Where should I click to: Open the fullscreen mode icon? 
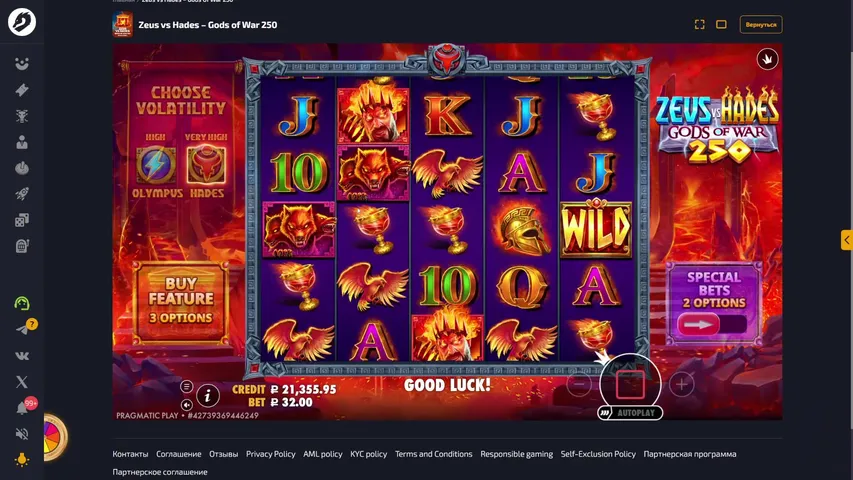(700, 24)
